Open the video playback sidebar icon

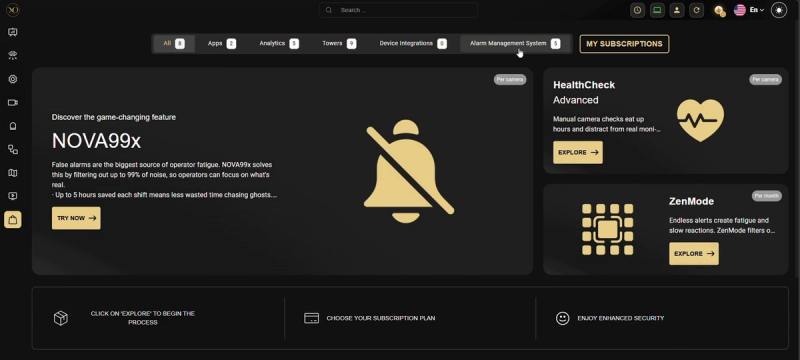[x=13, y=196]
